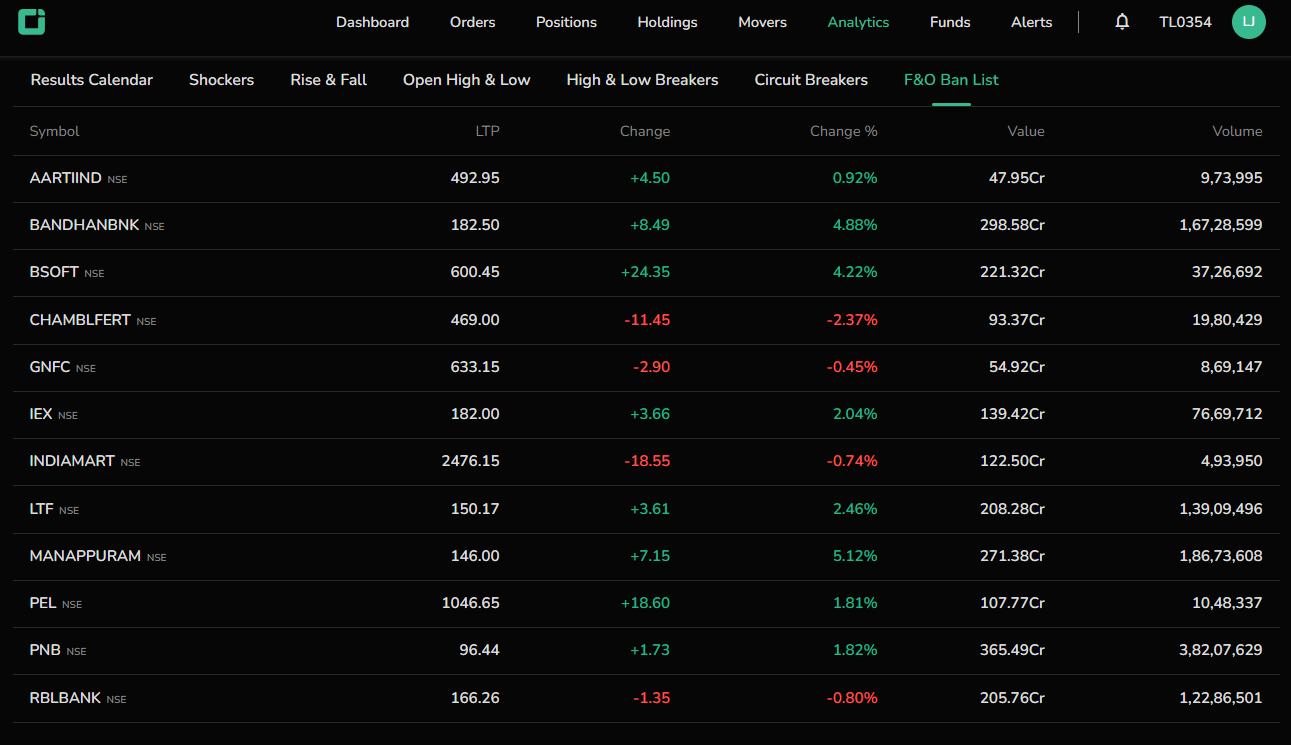Select the AARTIIND symbol row
This screenshot has height=745, width=1291.
(647, 179)
